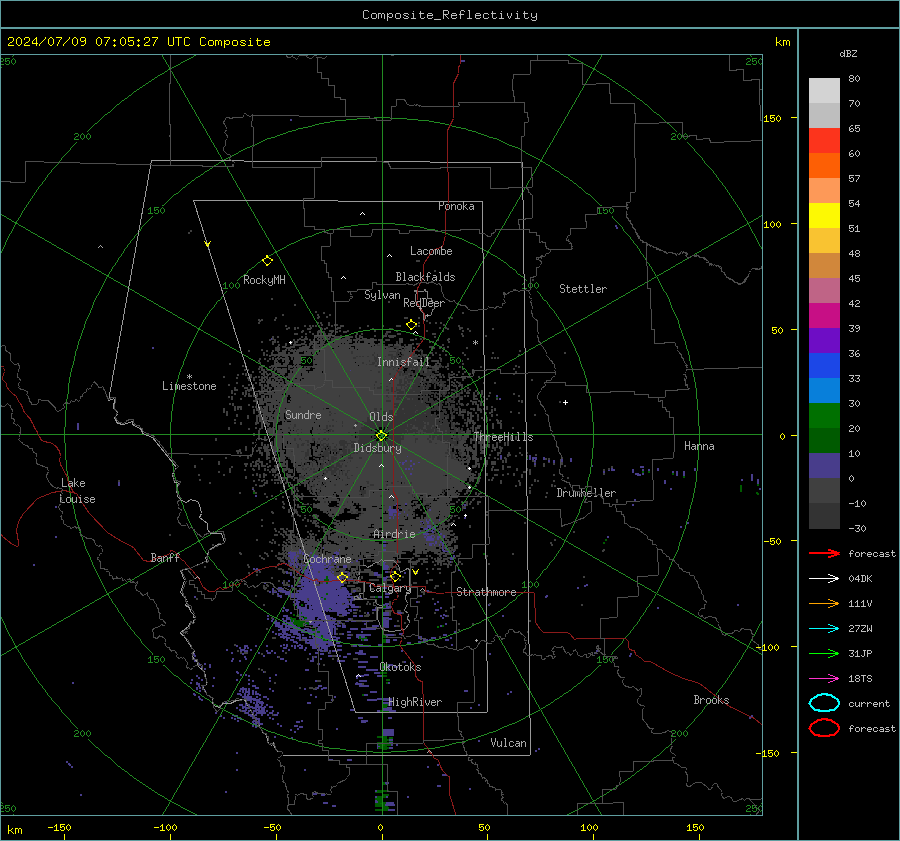The image size is (900, 841).
Task: Click the yellow diamond marker above Calgary
Action: 395,576
